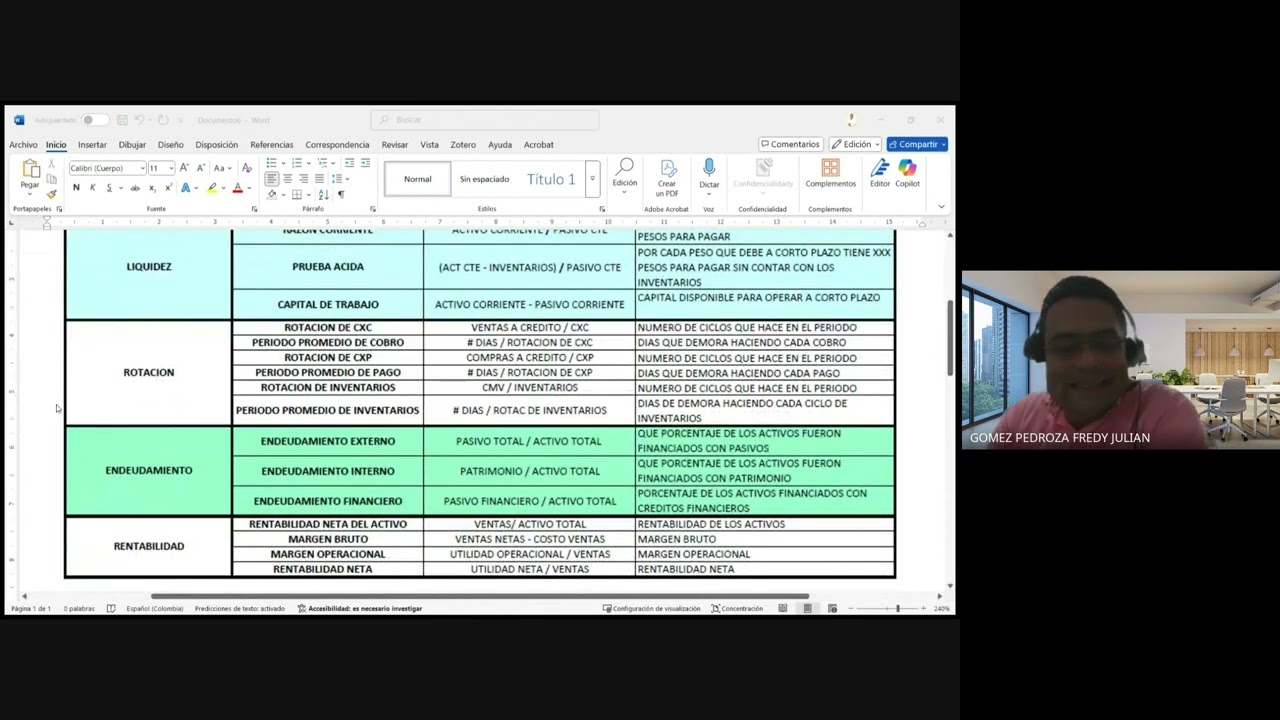Toggle superscript formatting

(168, 188)
